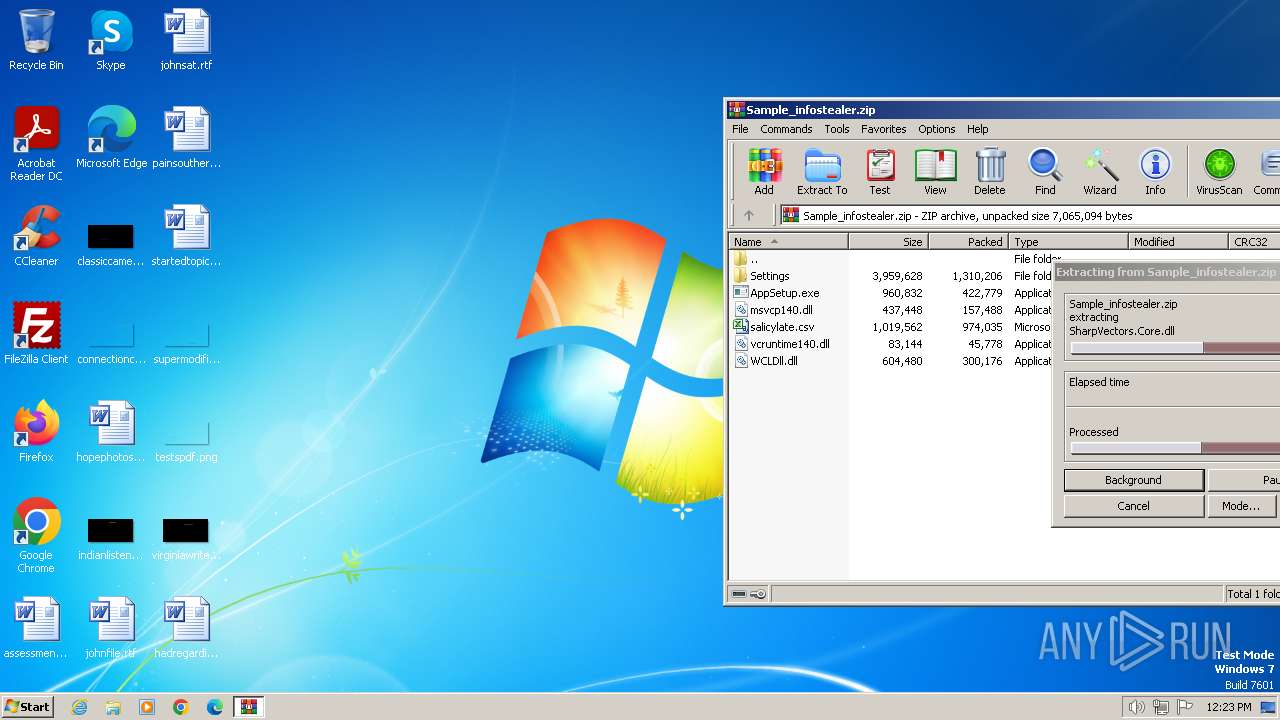
Task: Select FileZilla Client desktop shortcut
Action: [x=36, y=334]
